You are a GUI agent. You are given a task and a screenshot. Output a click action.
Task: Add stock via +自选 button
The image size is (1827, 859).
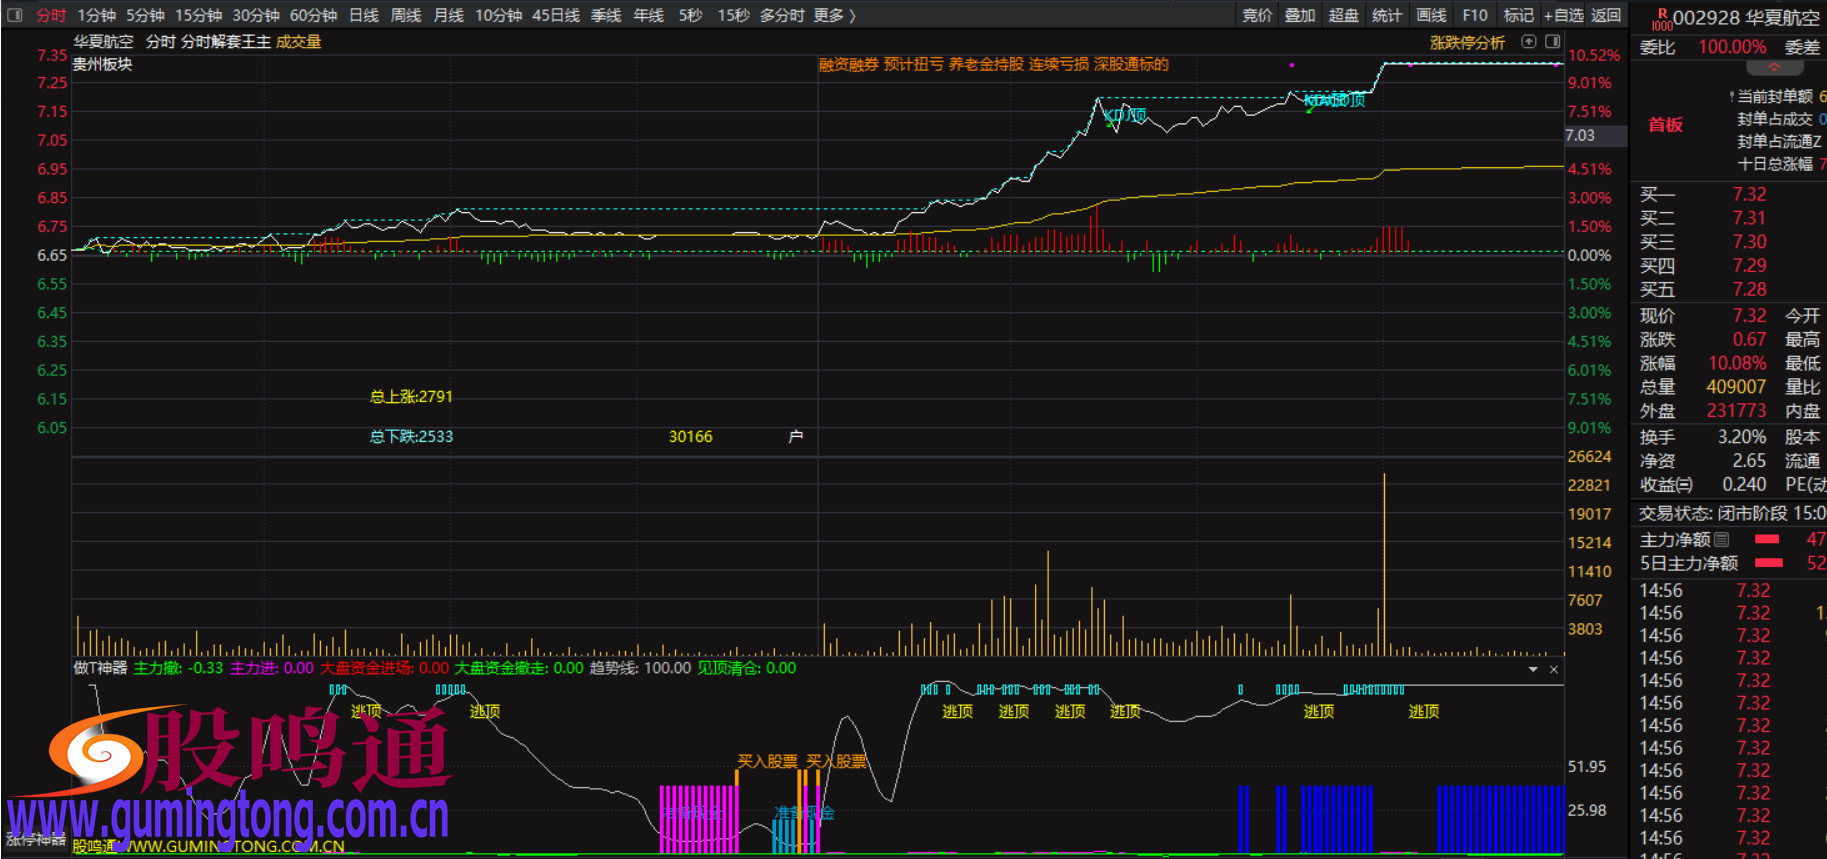point(1563,15)
